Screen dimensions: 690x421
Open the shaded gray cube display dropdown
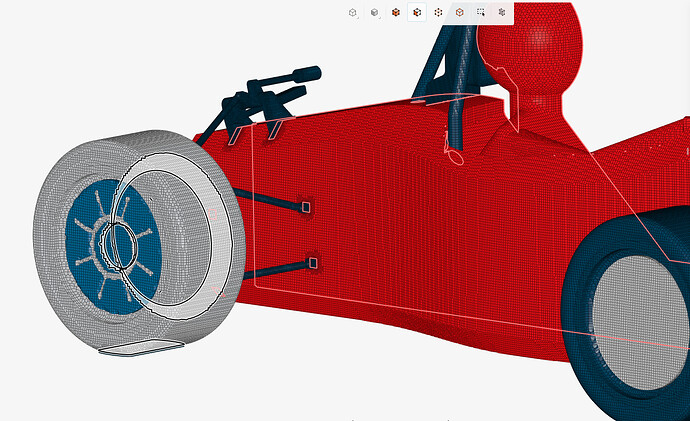point(375,13)
